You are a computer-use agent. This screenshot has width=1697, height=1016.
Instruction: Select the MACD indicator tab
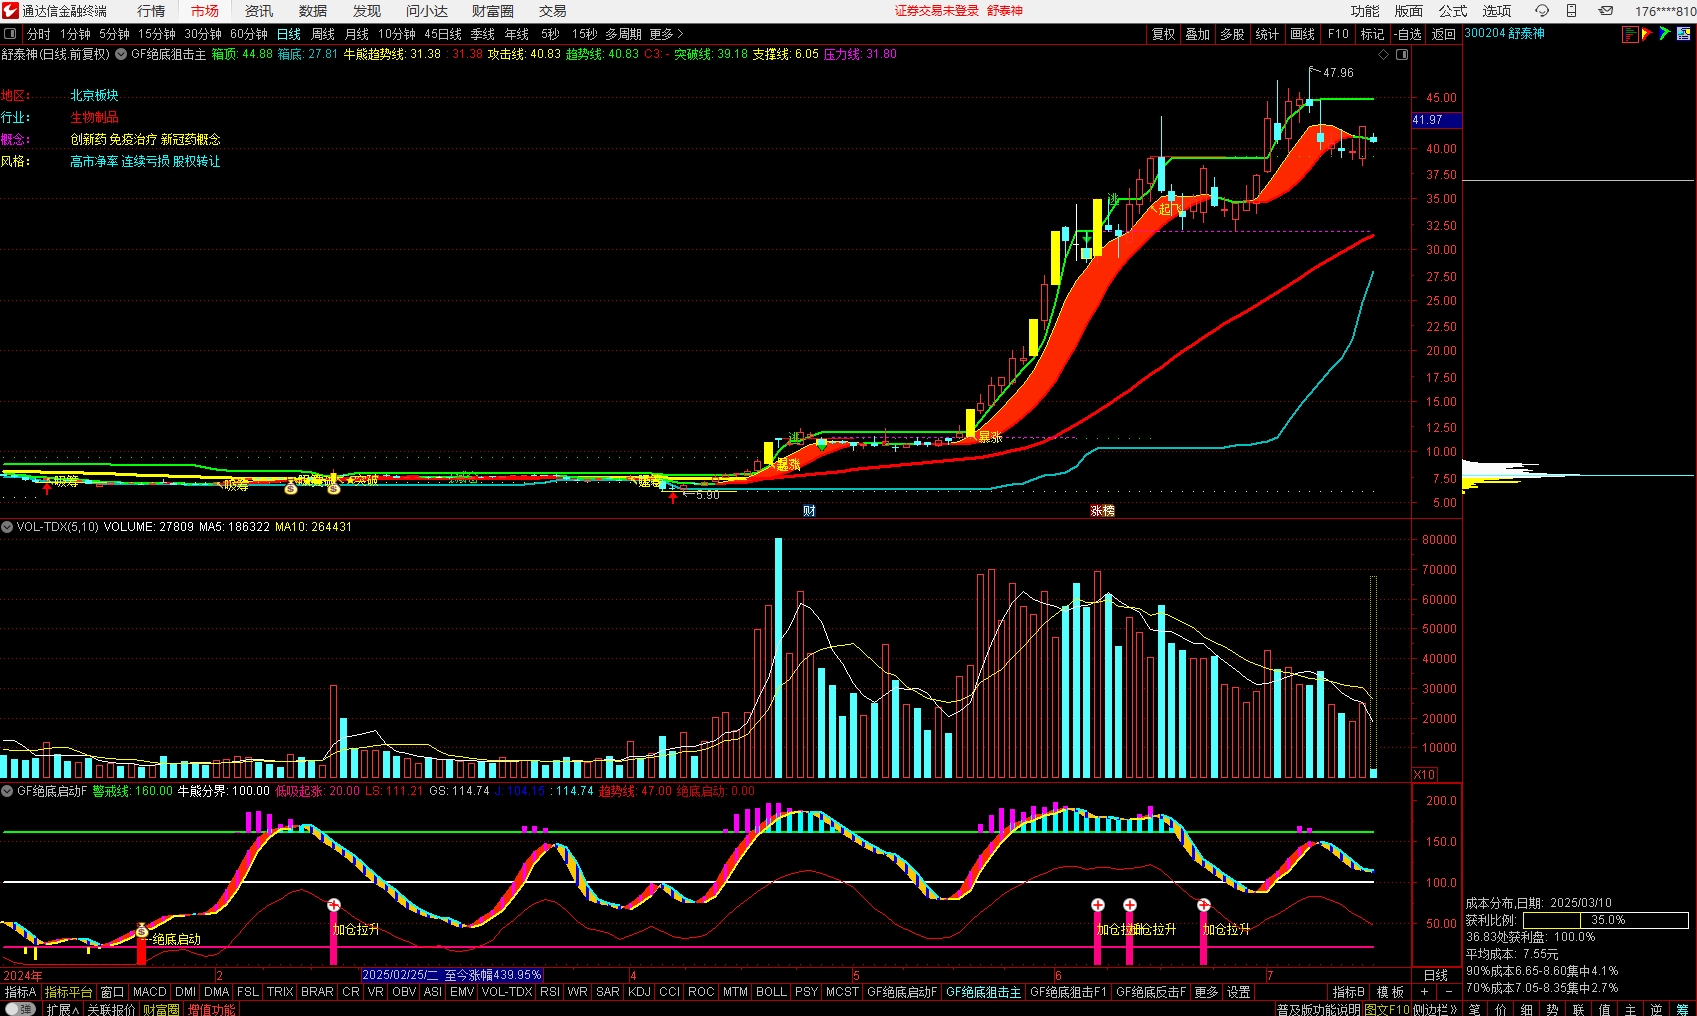click(x=150, y=992)
